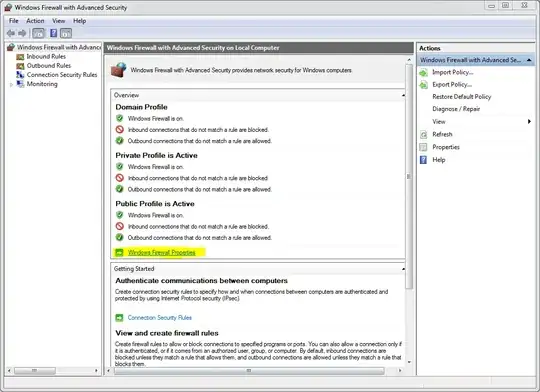Click Public Profile green outbound allowed icon
This screenshot has width=540, height=392.
click(120, 237)
